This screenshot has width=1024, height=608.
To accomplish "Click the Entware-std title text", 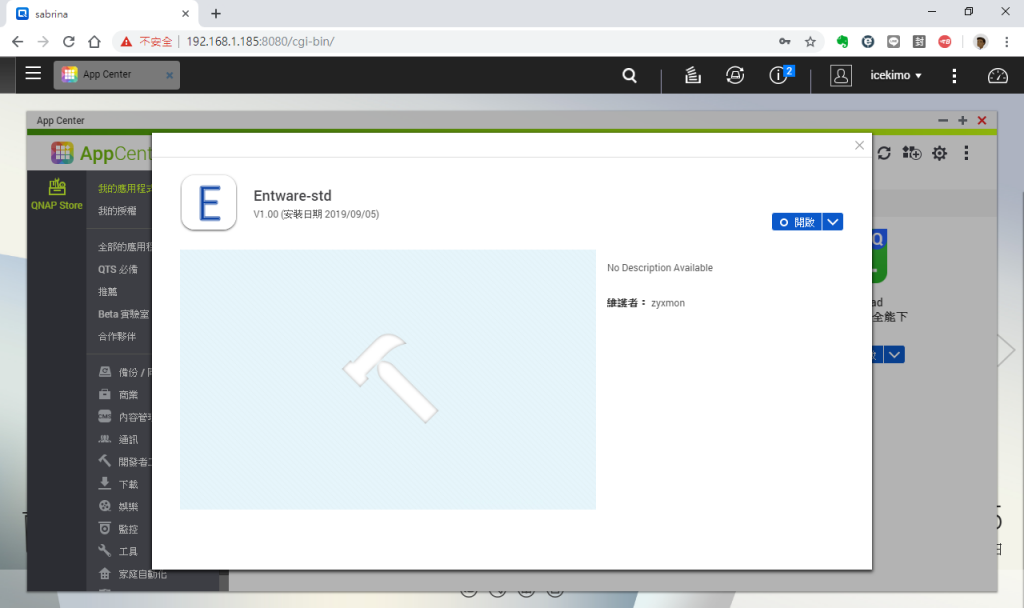I will coord(293,196).
